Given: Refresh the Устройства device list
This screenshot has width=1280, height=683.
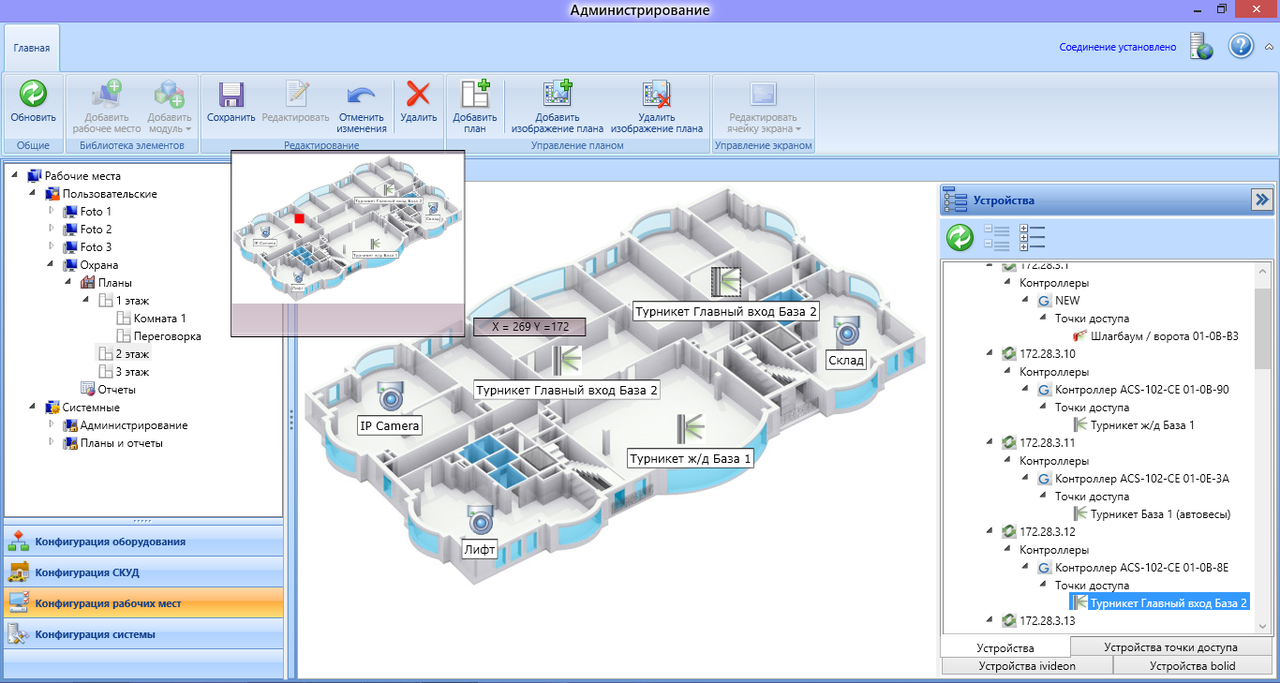Looking at the screenshot, I should (x=960, y=237).
